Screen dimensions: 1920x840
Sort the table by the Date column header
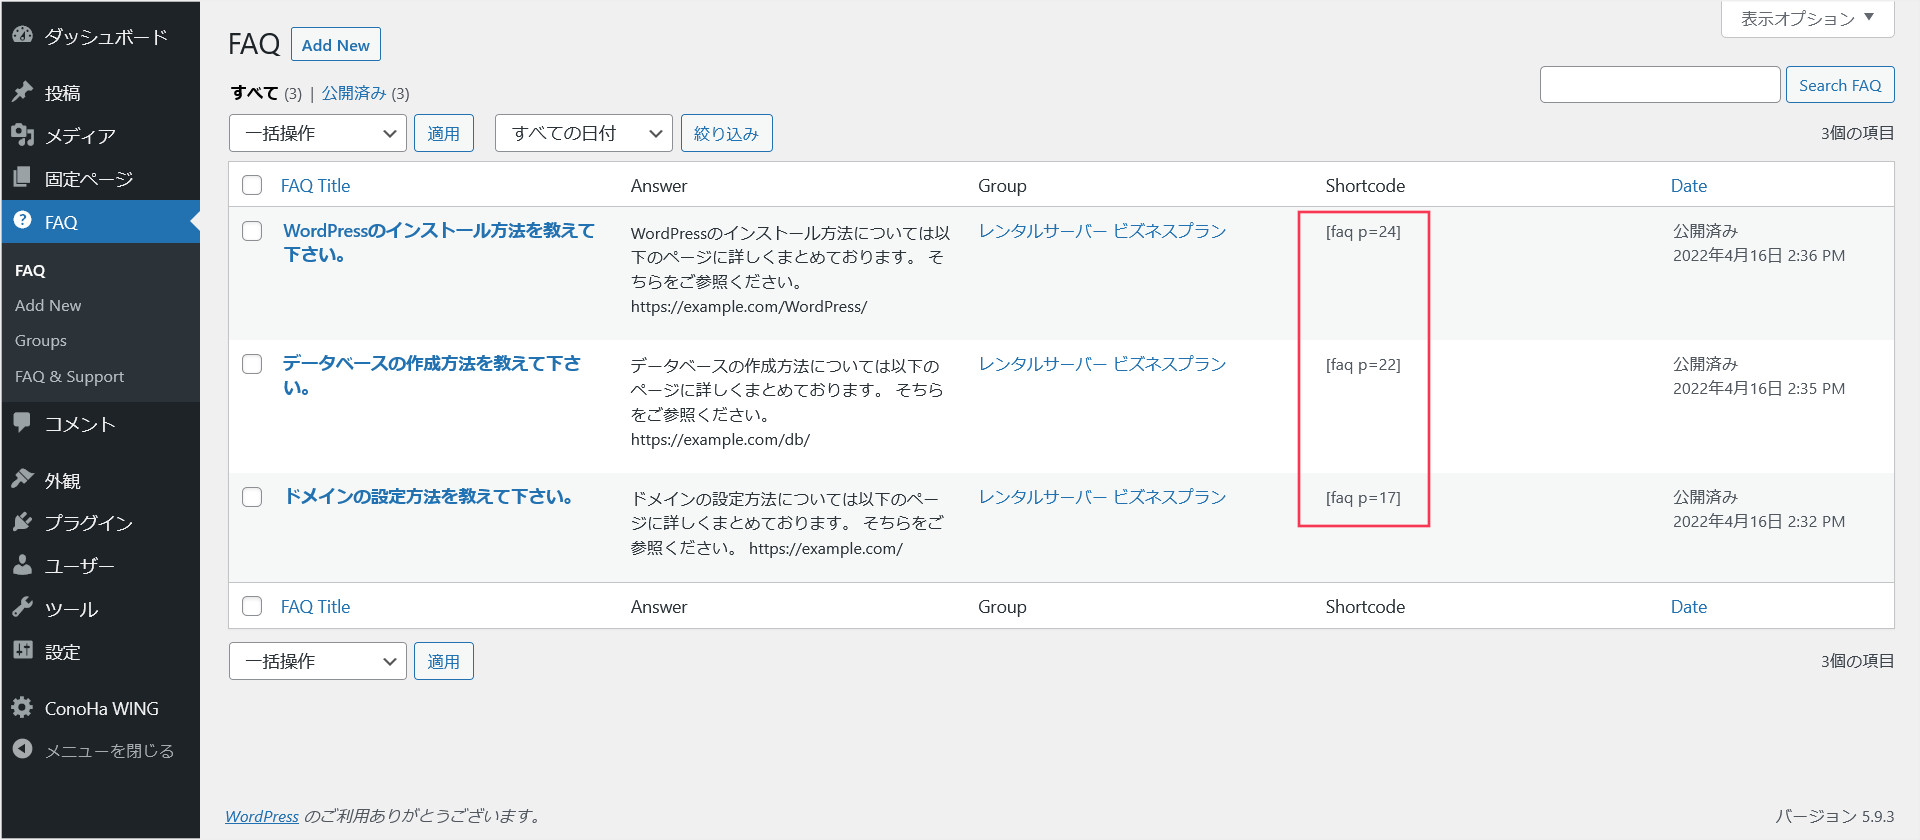click(1688, 186)
